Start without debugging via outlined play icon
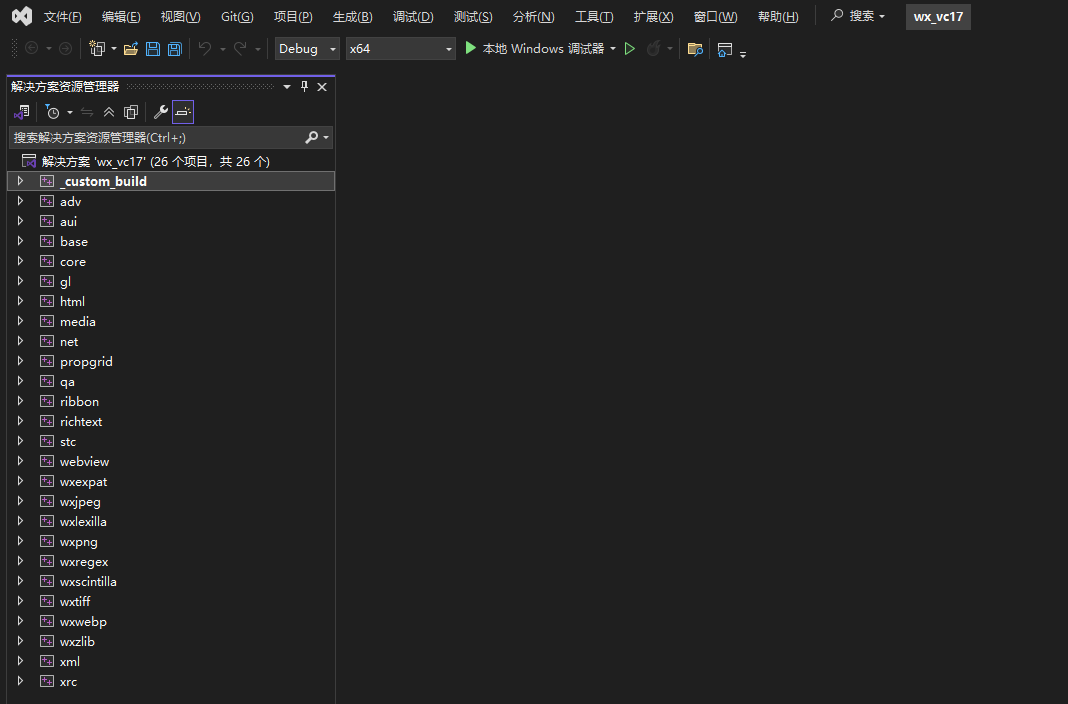The image size is (1068, 704). pos(630,49)
